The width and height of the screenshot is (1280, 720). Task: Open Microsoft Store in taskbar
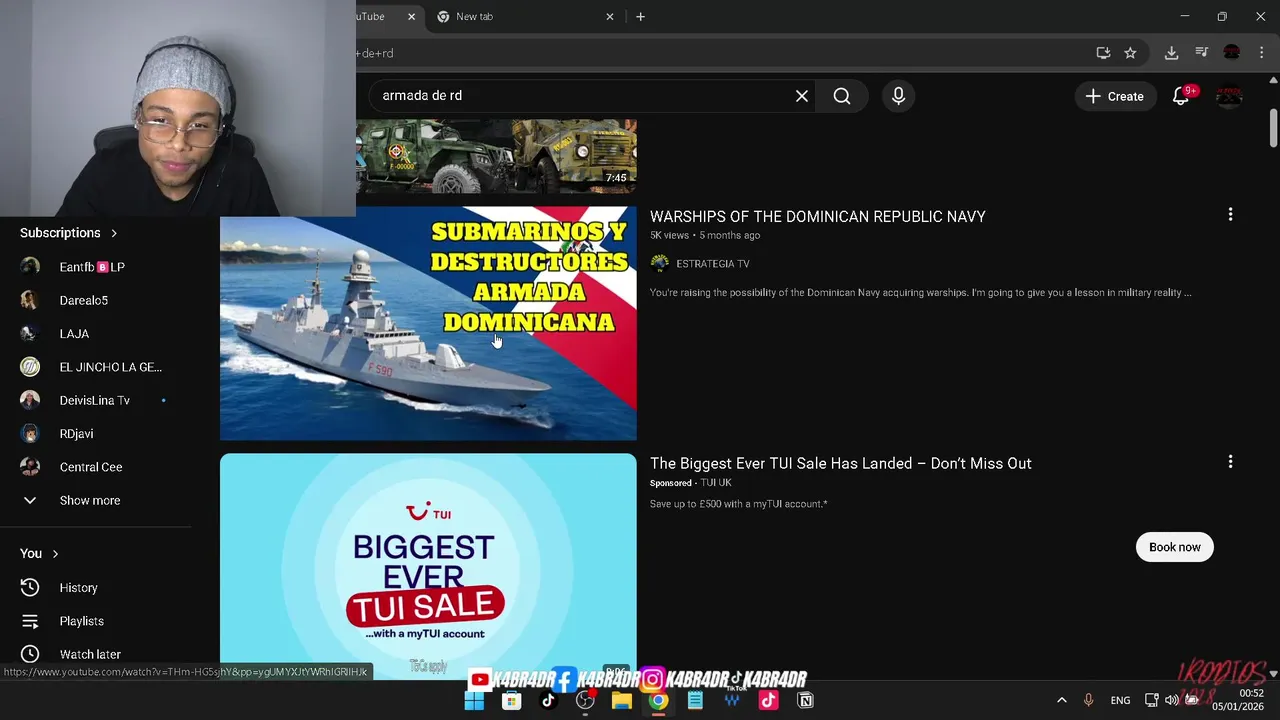click(x=511, y=701)
